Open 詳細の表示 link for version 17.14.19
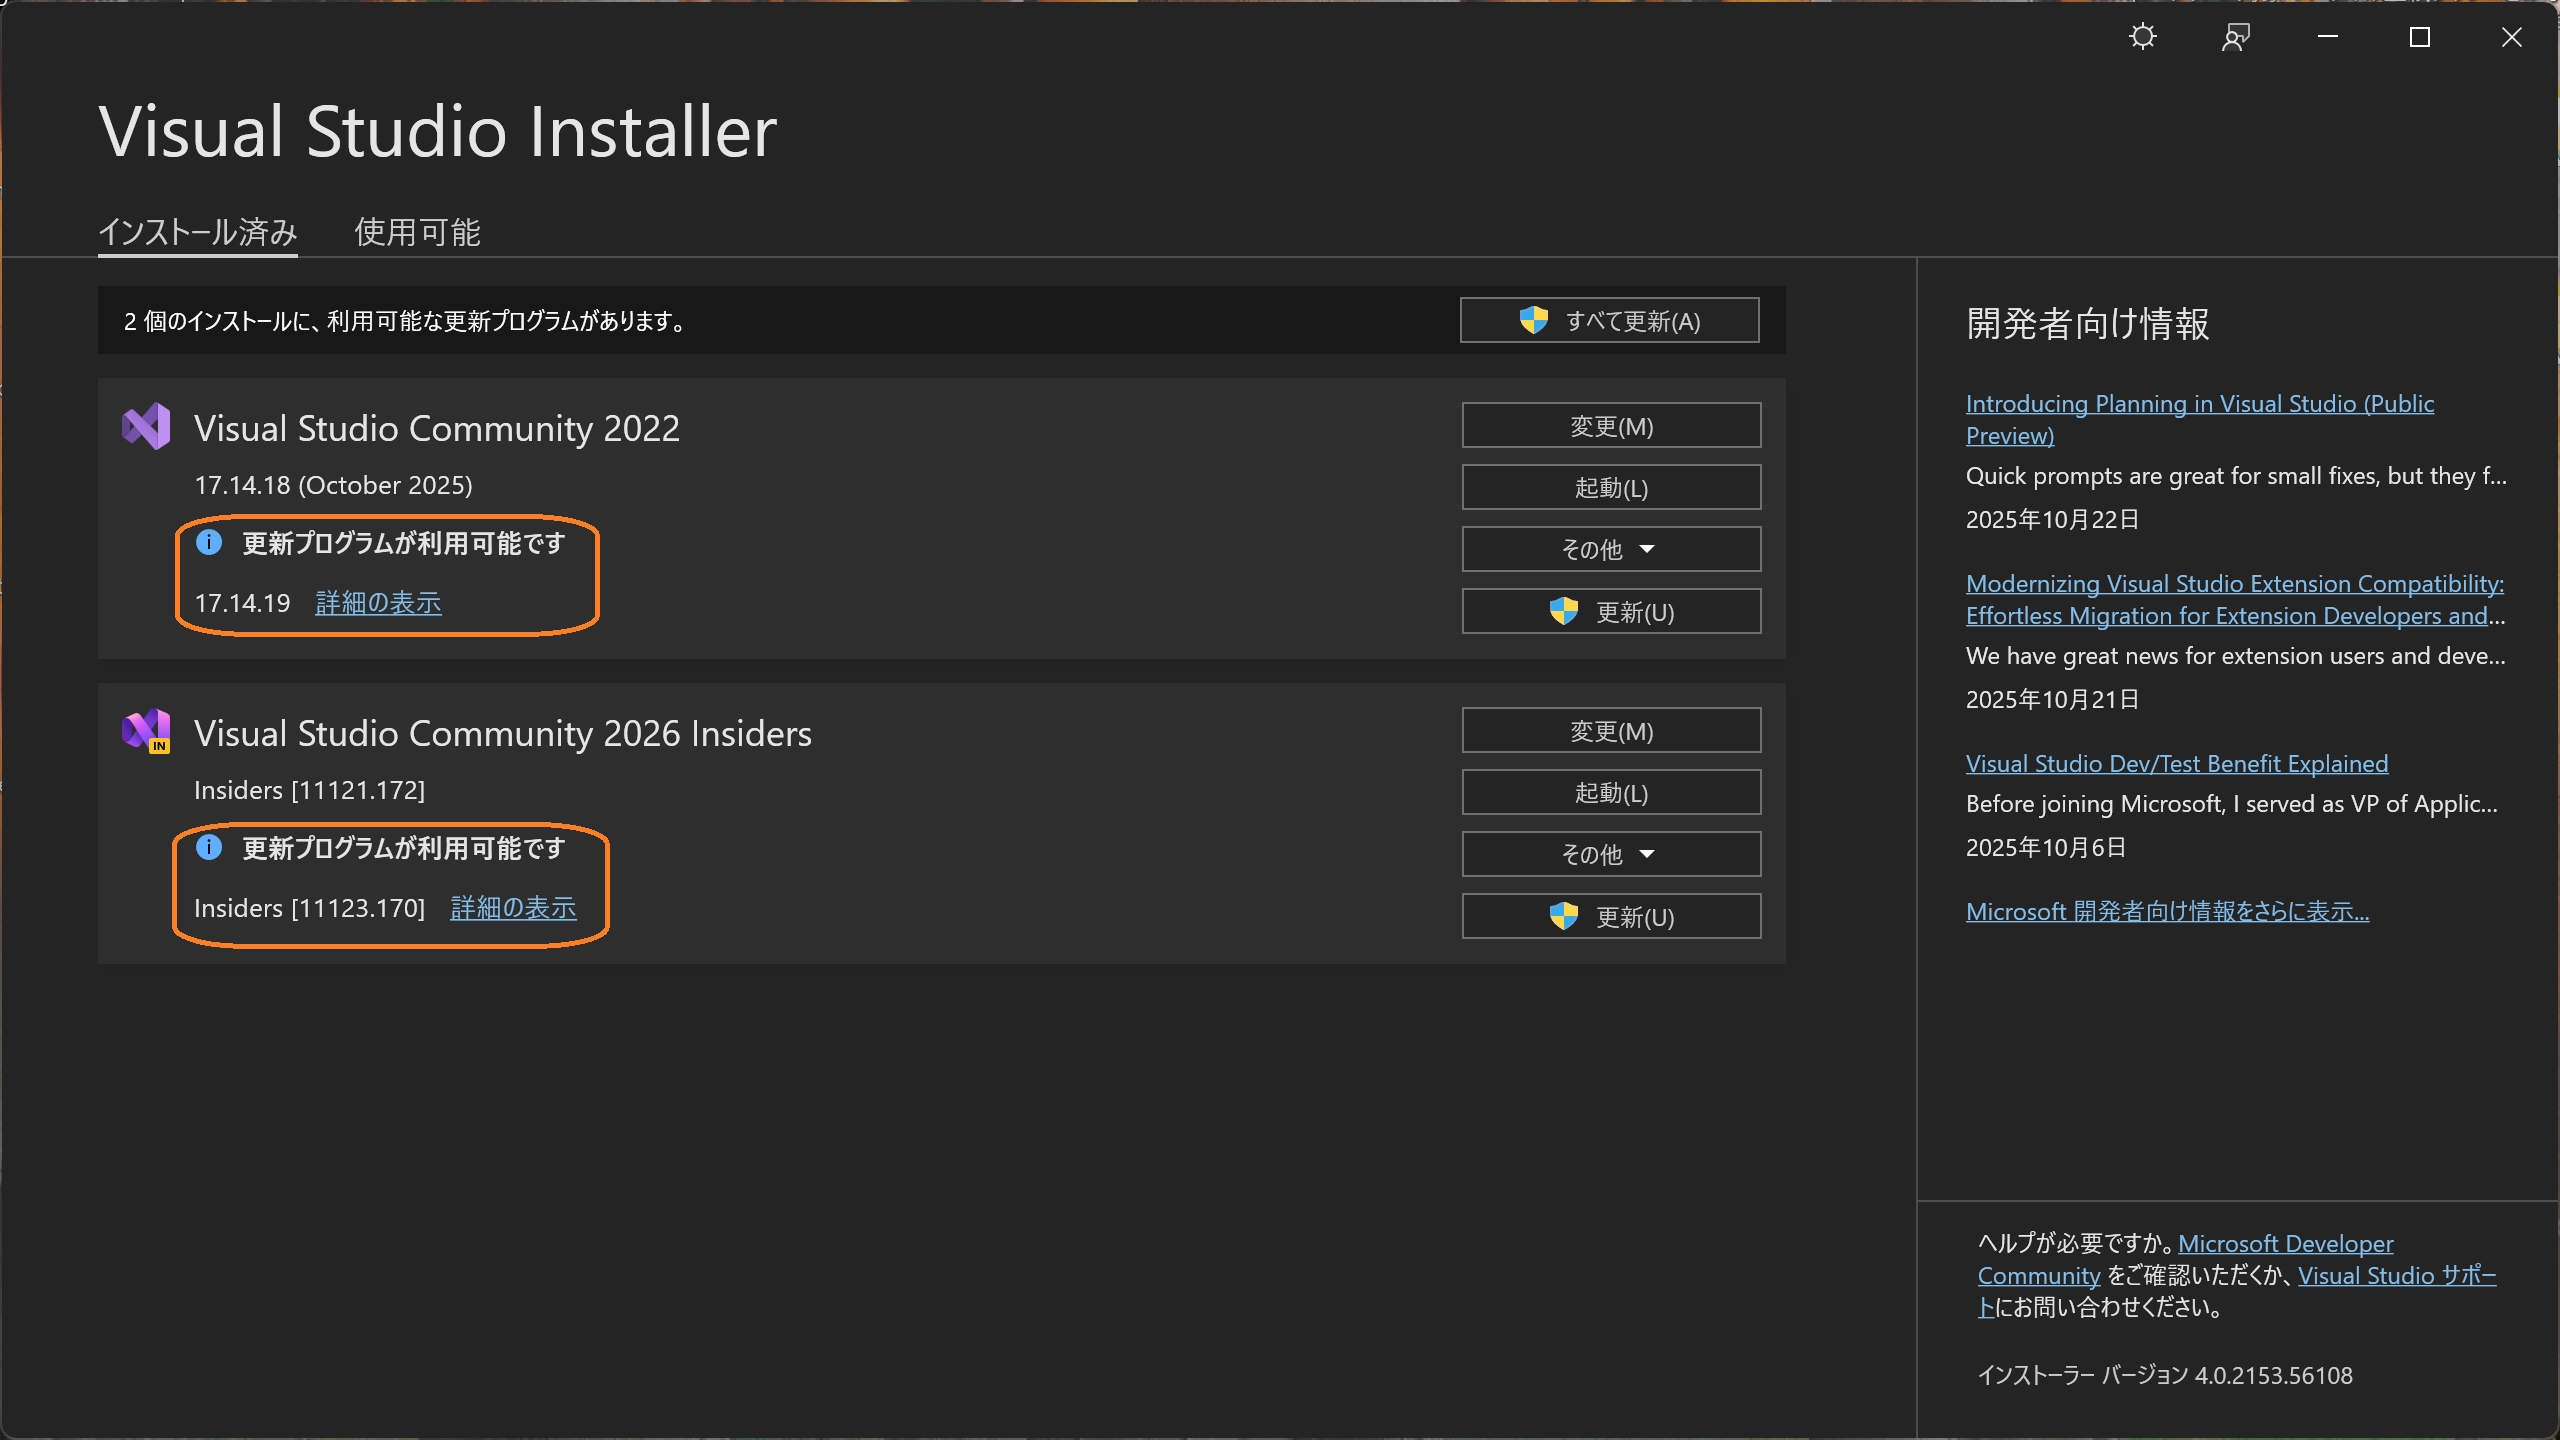 click(378, 603)
